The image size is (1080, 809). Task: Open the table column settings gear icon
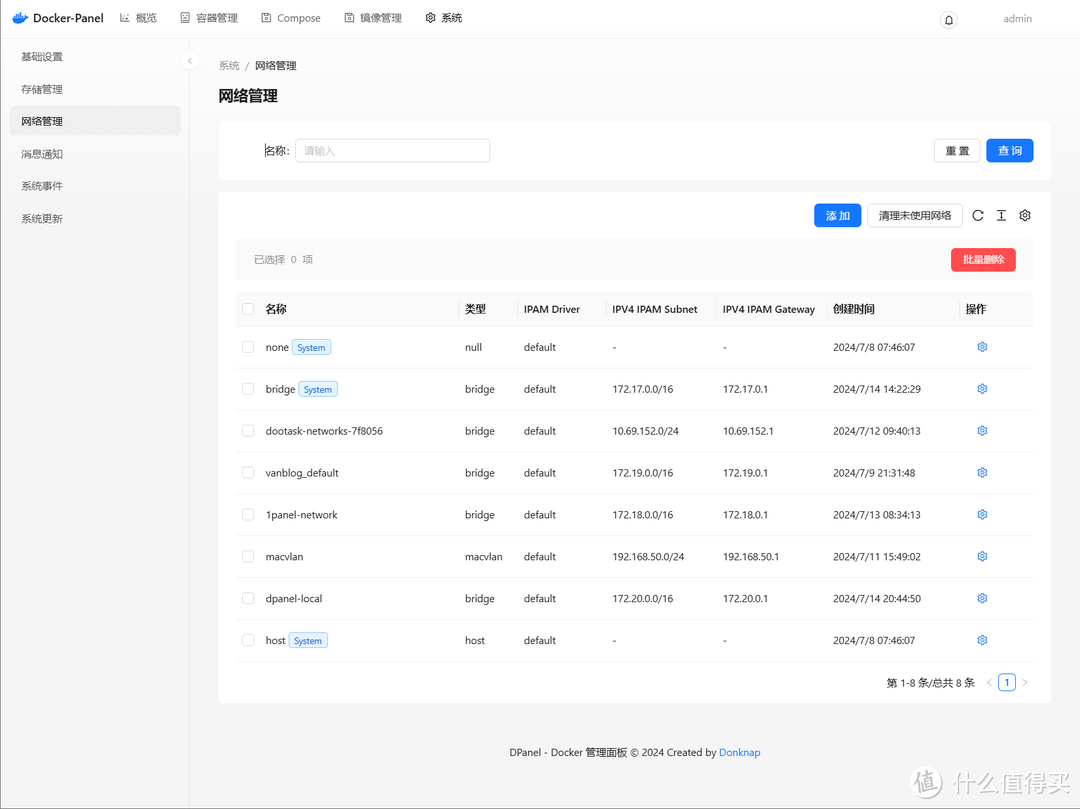pyautogui.click(x=1024, y=215)
